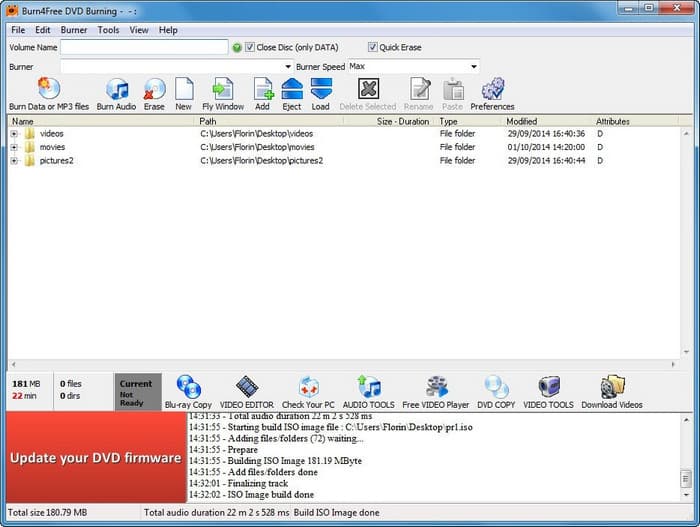The image size is (700, 527).
Task: Click the Update your DVD firmware banner
Action: point(96,458)
